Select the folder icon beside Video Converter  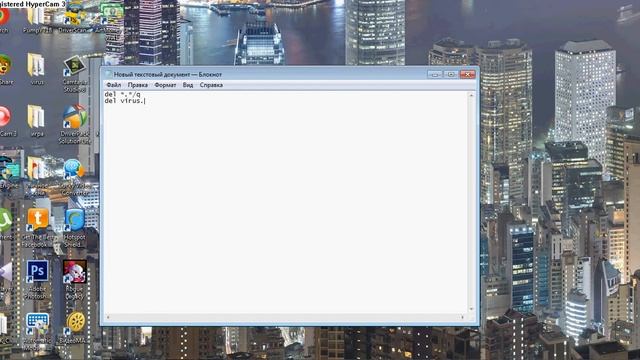point(36,177)
